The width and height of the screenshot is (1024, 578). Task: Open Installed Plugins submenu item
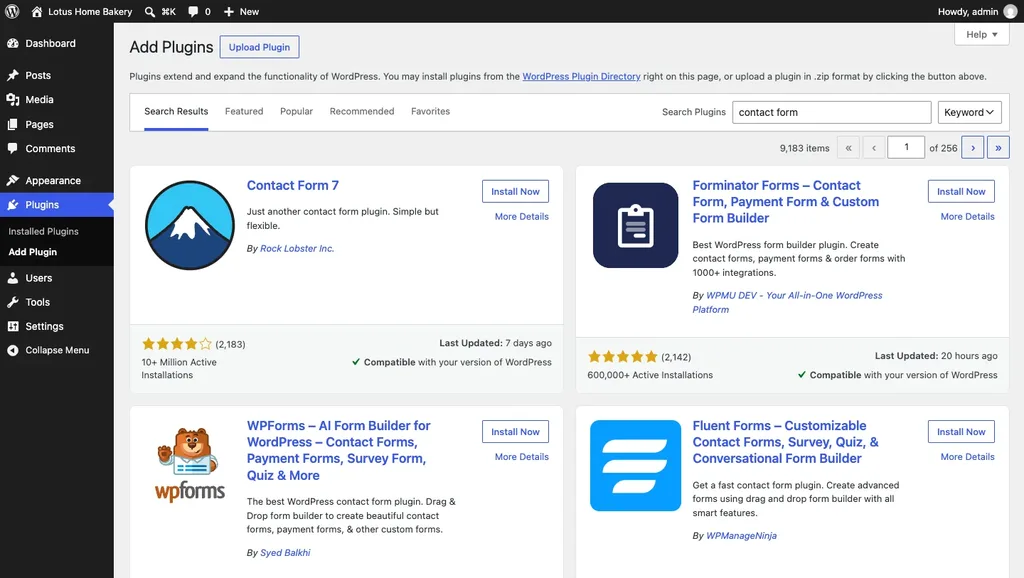click(43, 231)
